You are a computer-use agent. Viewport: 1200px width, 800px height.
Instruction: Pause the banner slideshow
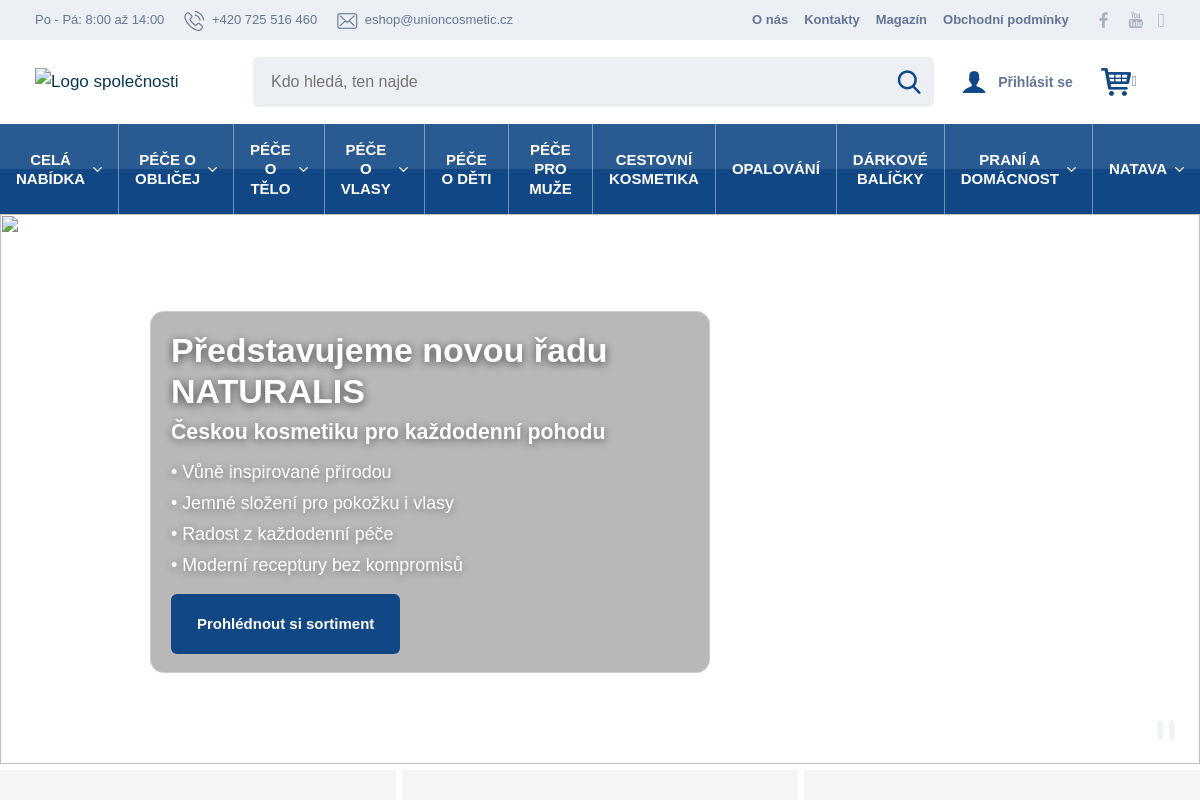coord(1165,730)
